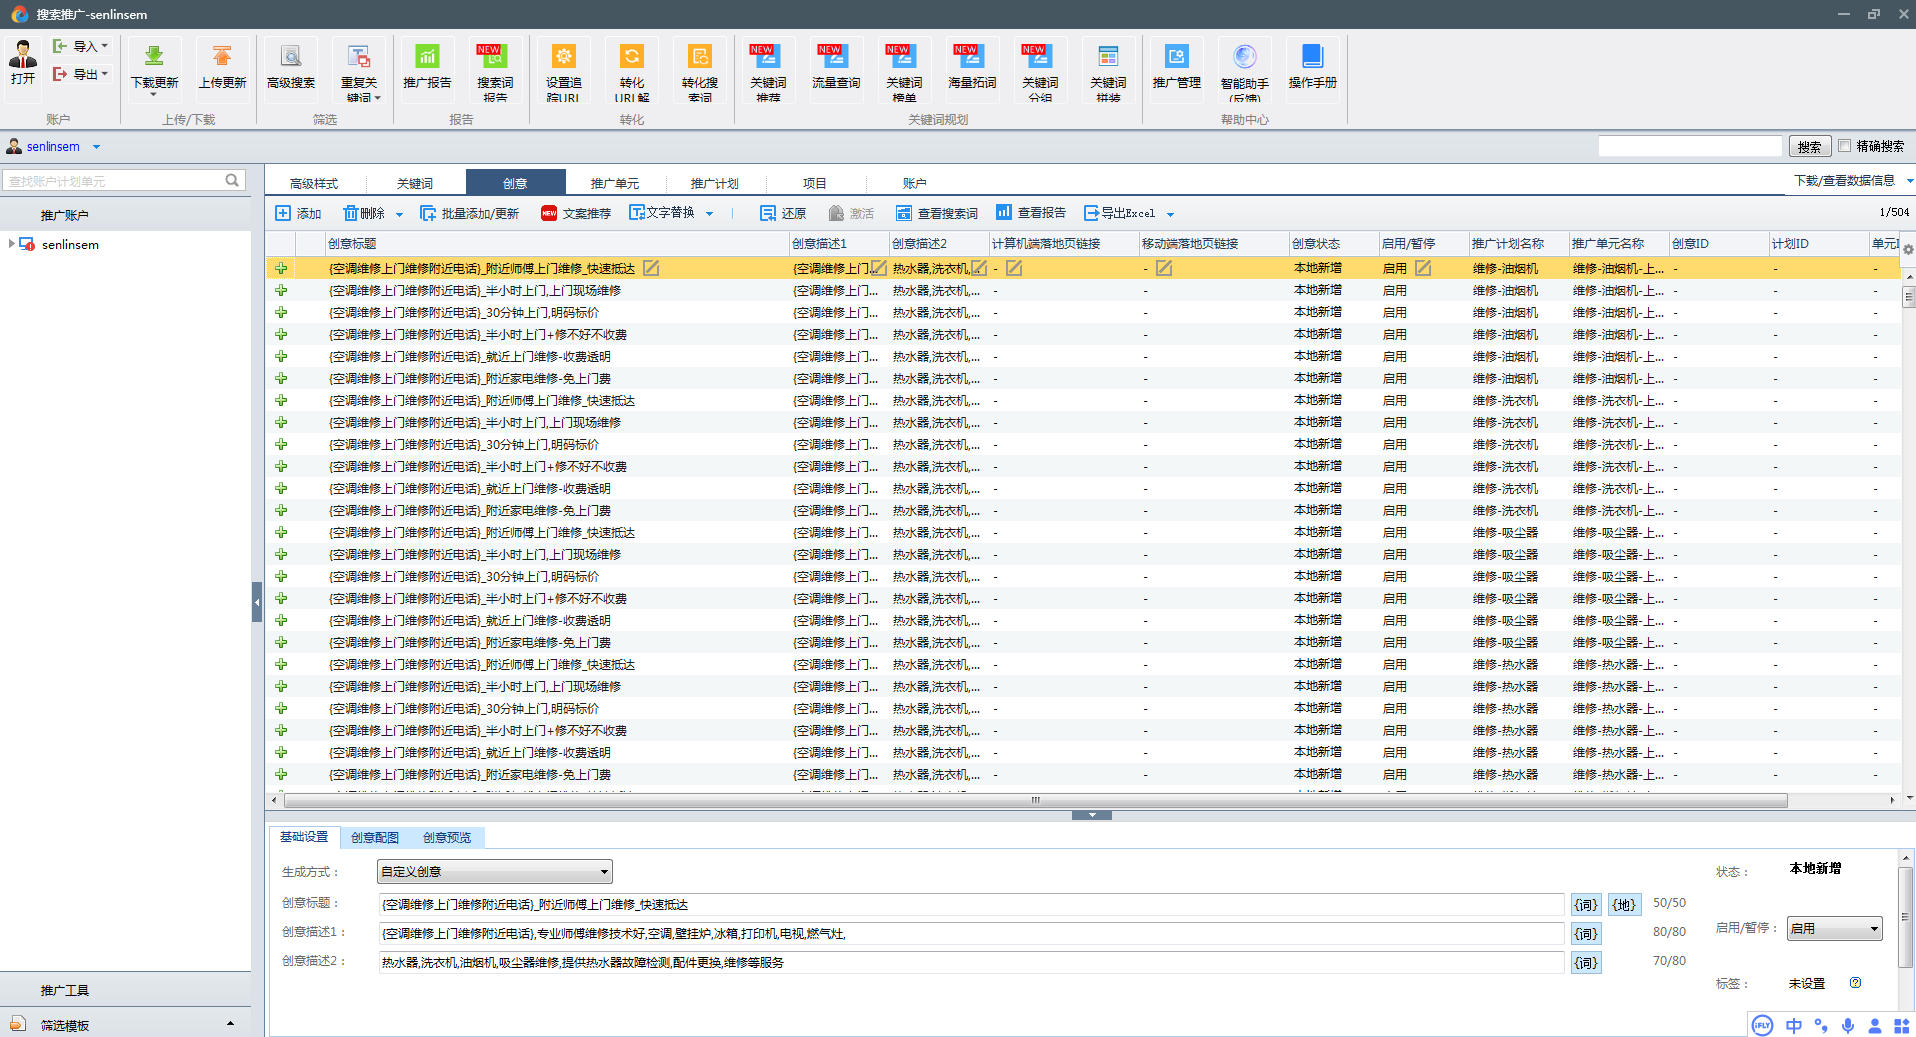1916x1037 pixels.
Task: Click the 下载更新 download icon
Action: point(154,58)
